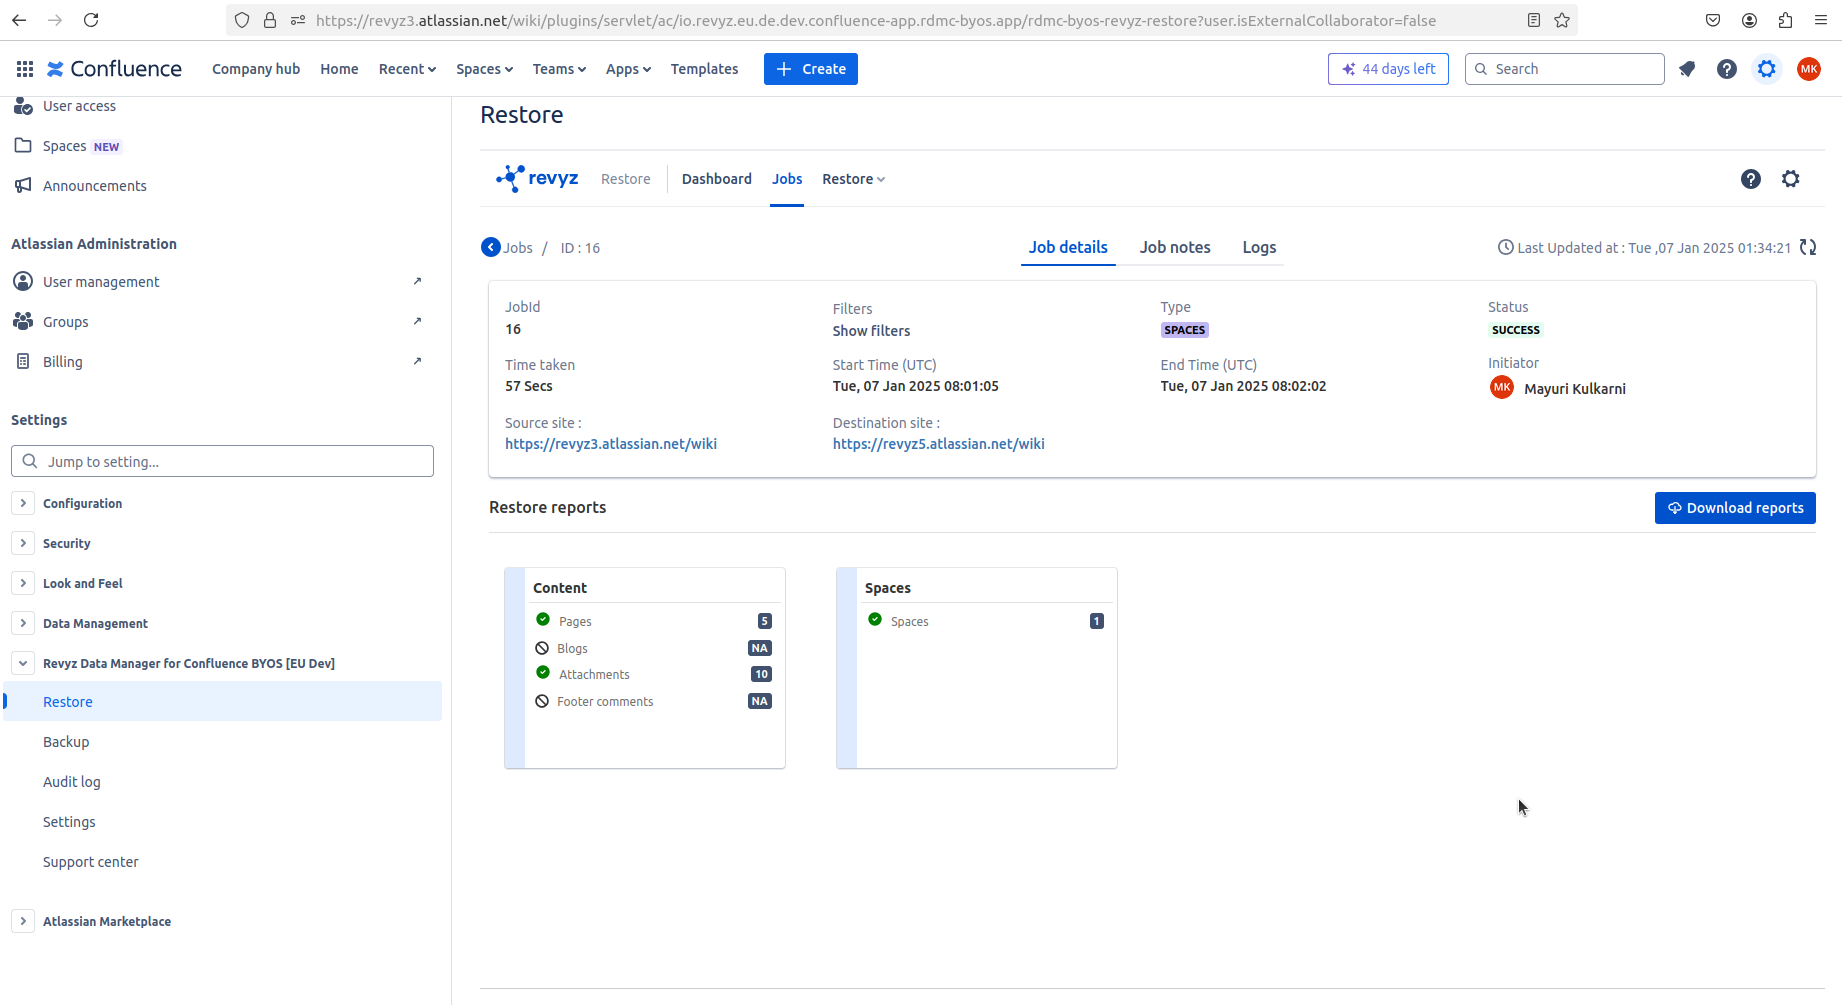Click the browser address bar URL
This screenshot has height=1005, width=1842.
876,20
